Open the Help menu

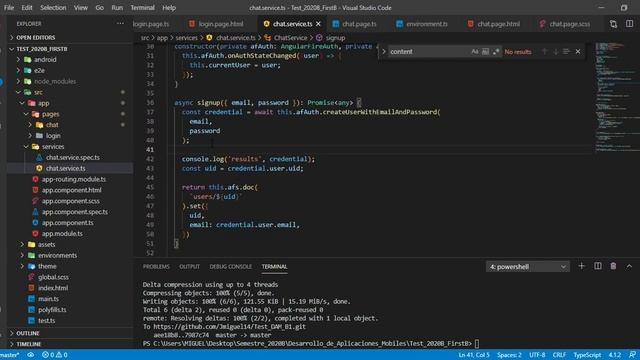169,8
